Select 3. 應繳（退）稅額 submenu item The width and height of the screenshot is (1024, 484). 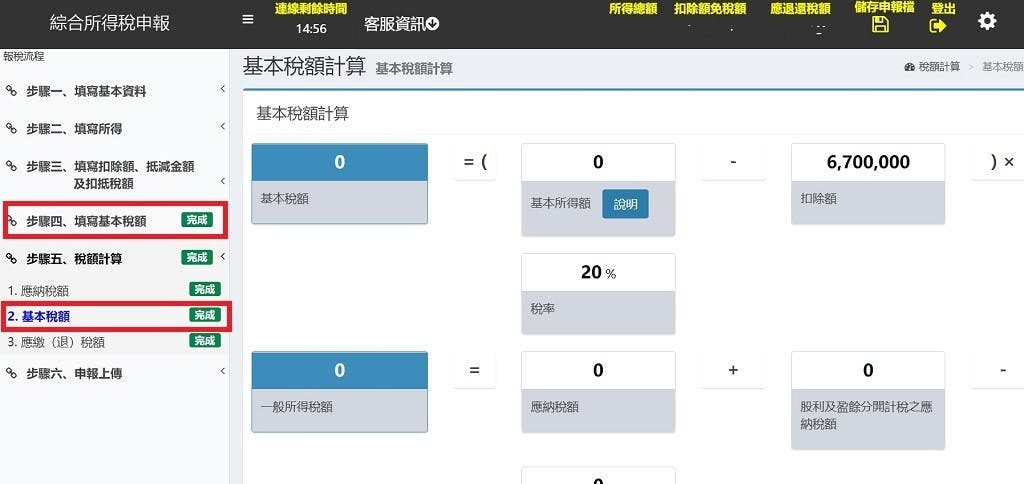pyautogui.click(x=114, y=342)
